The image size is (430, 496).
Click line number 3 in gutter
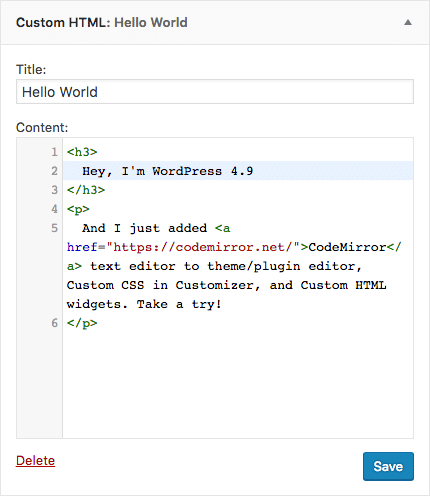coord(54,190)
